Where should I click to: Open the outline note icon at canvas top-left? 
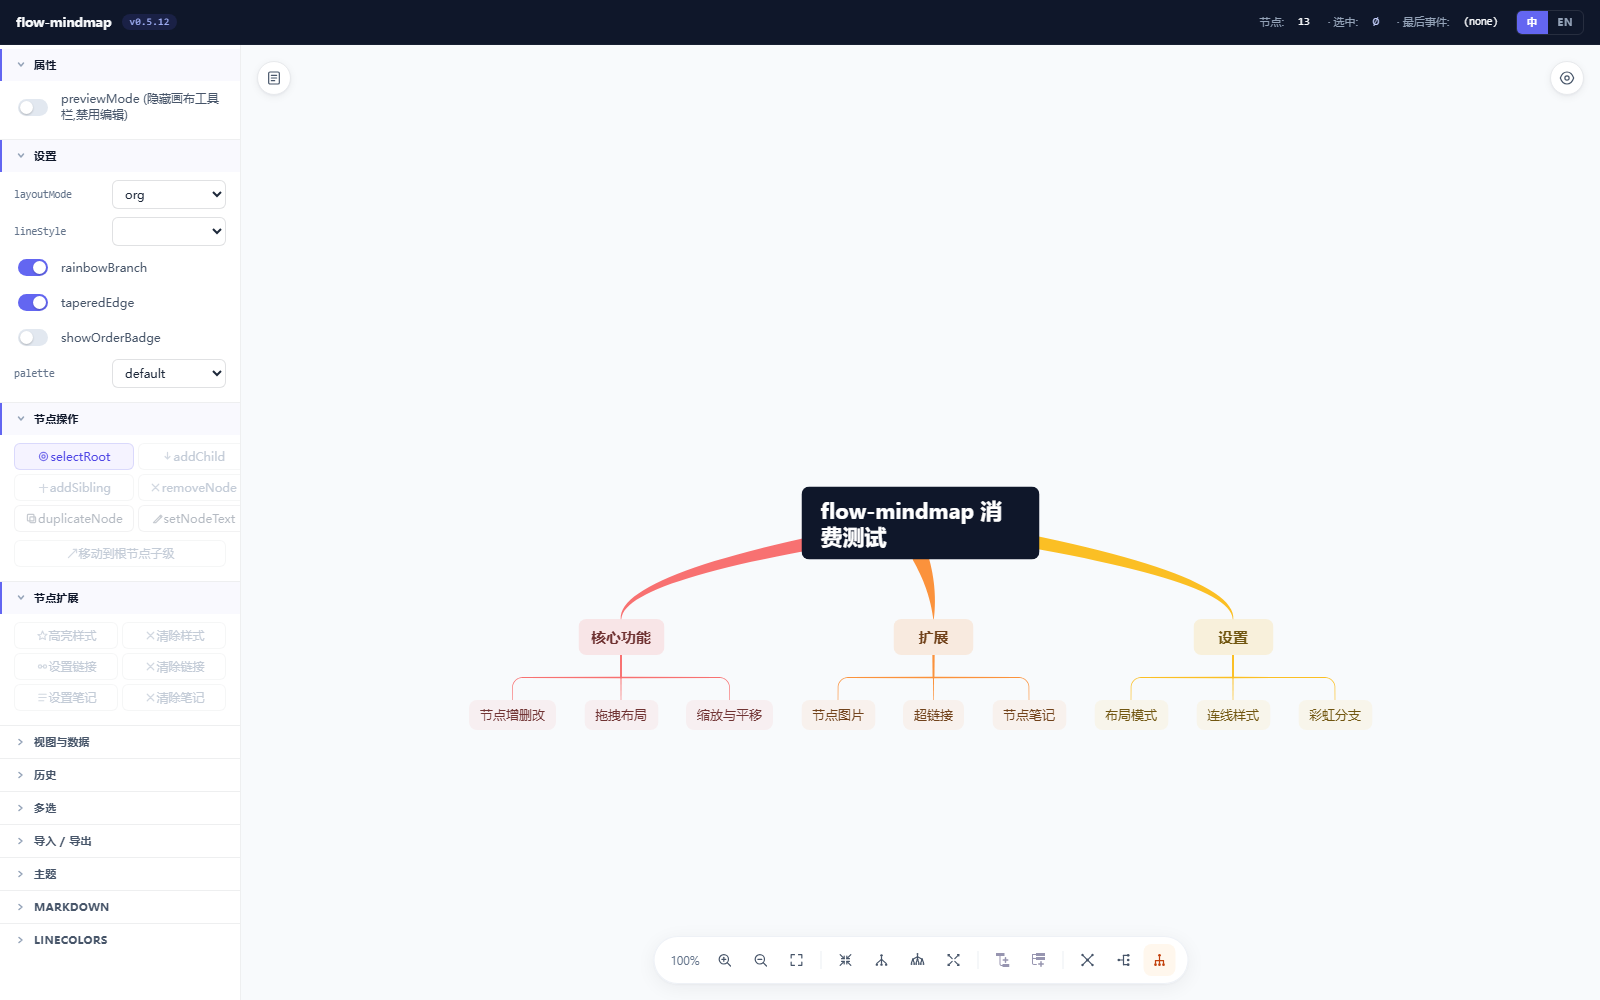click(x=274, y=78)
